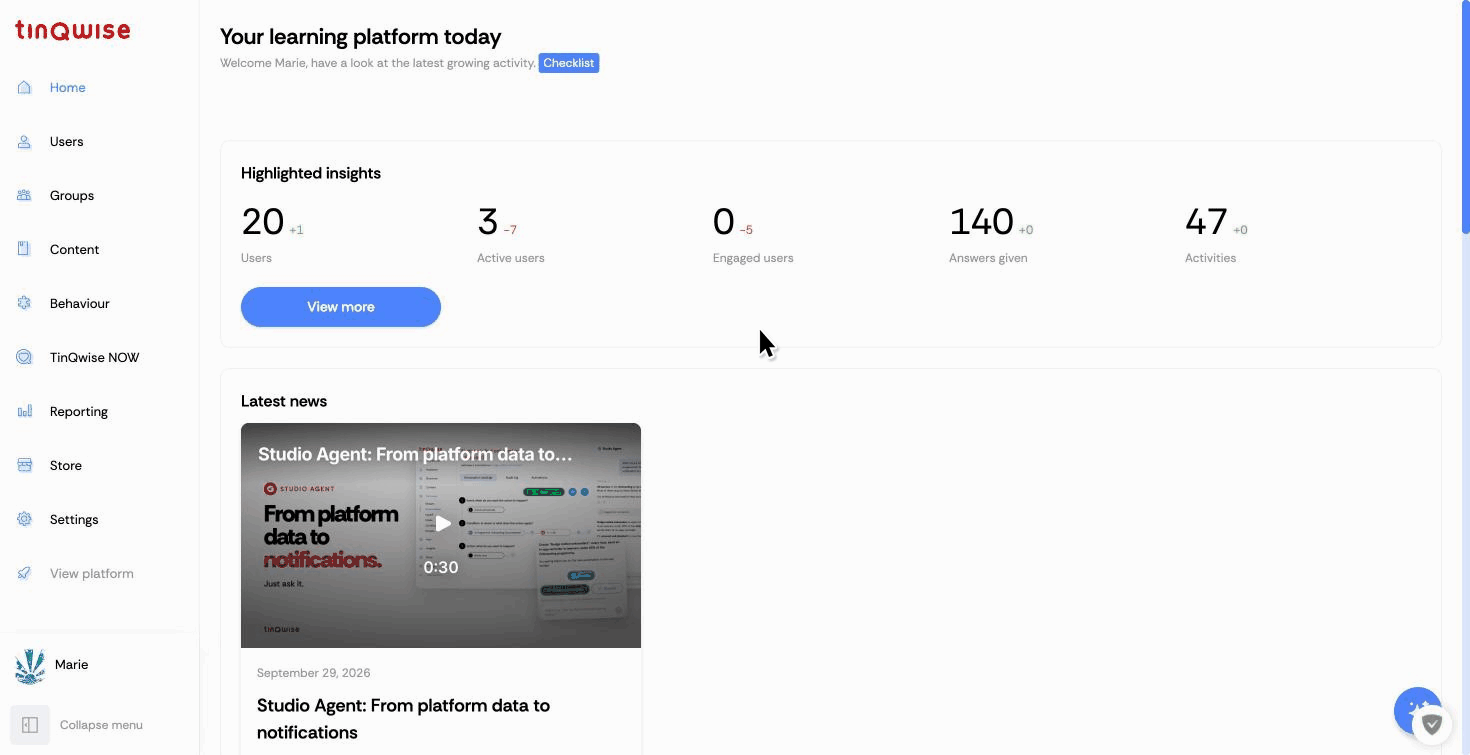
Task: Click the 47 Activities figure
Action: [x=1206, y=222]
